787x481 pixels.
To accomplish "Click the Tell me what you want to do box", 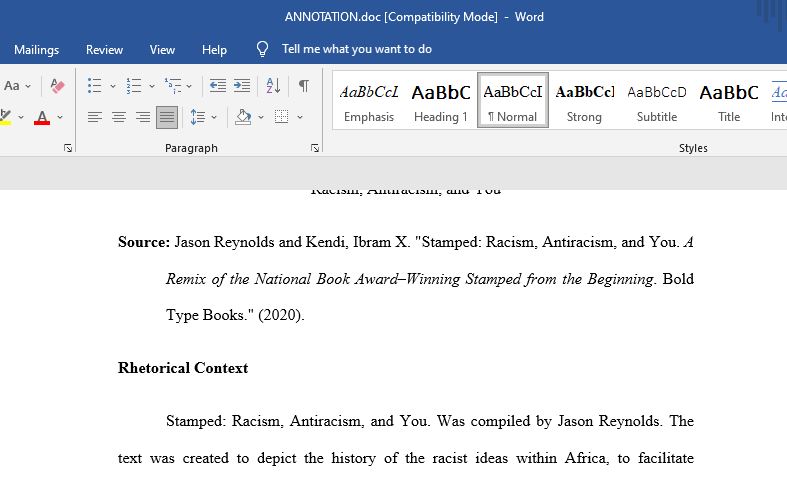I will pos(356,49).
